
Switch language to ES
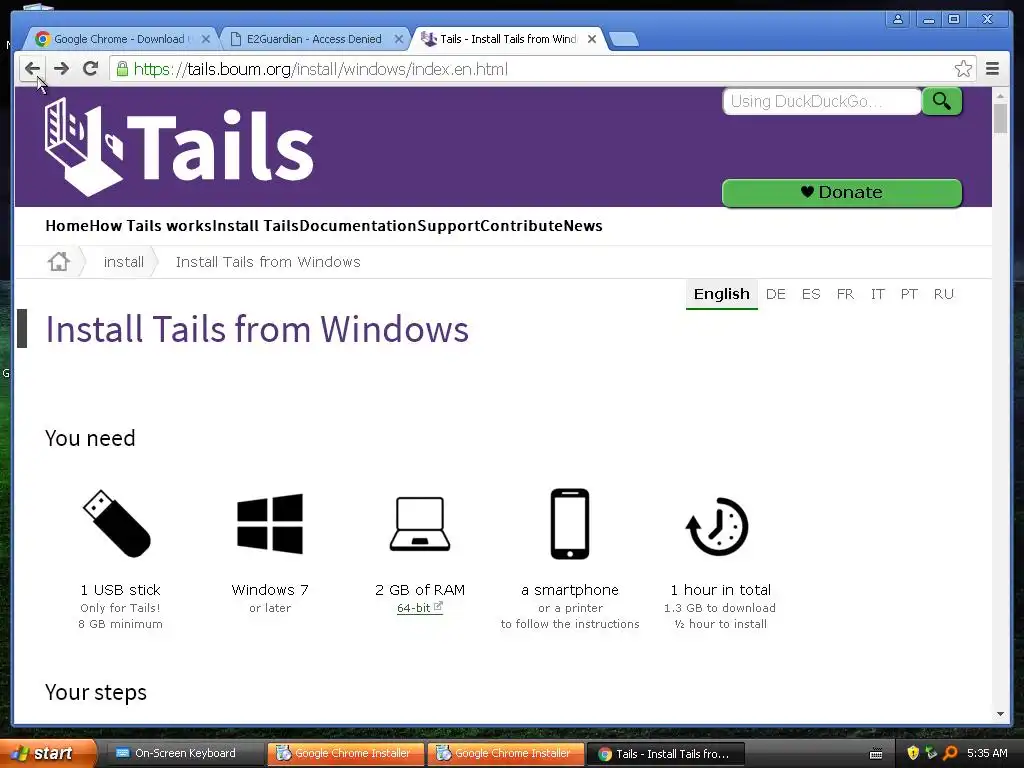(810, 295)
